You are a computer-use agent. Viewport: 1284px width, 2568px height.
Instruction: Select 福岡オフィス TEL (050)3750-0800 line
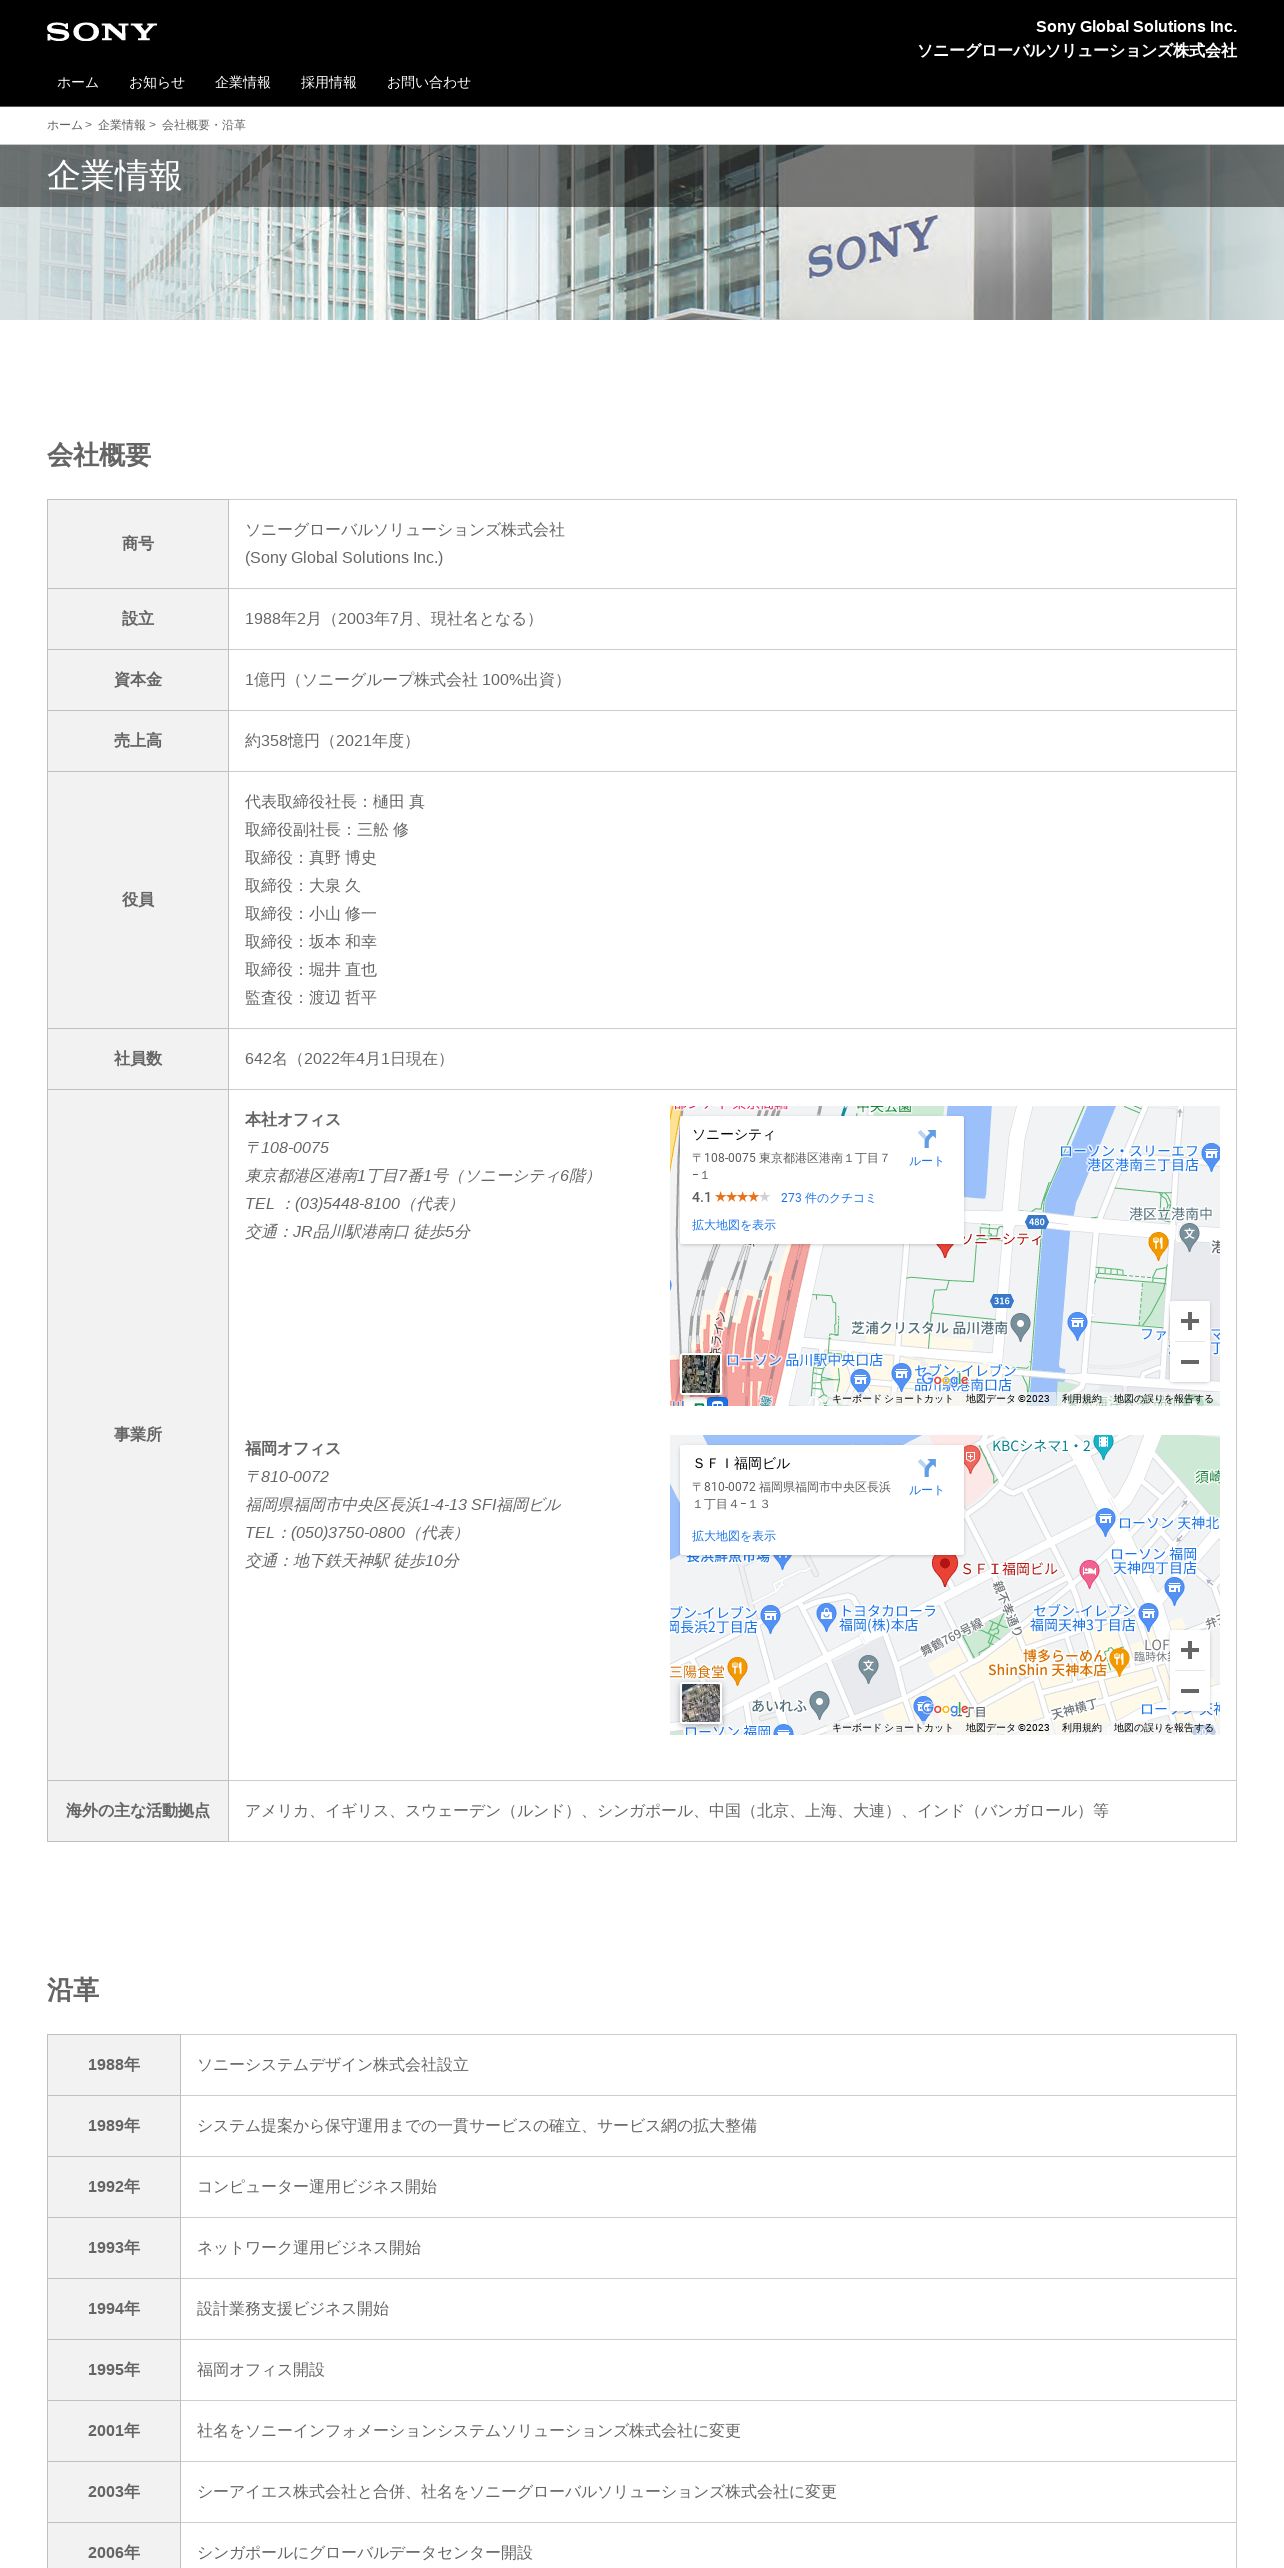[357, 1533]
